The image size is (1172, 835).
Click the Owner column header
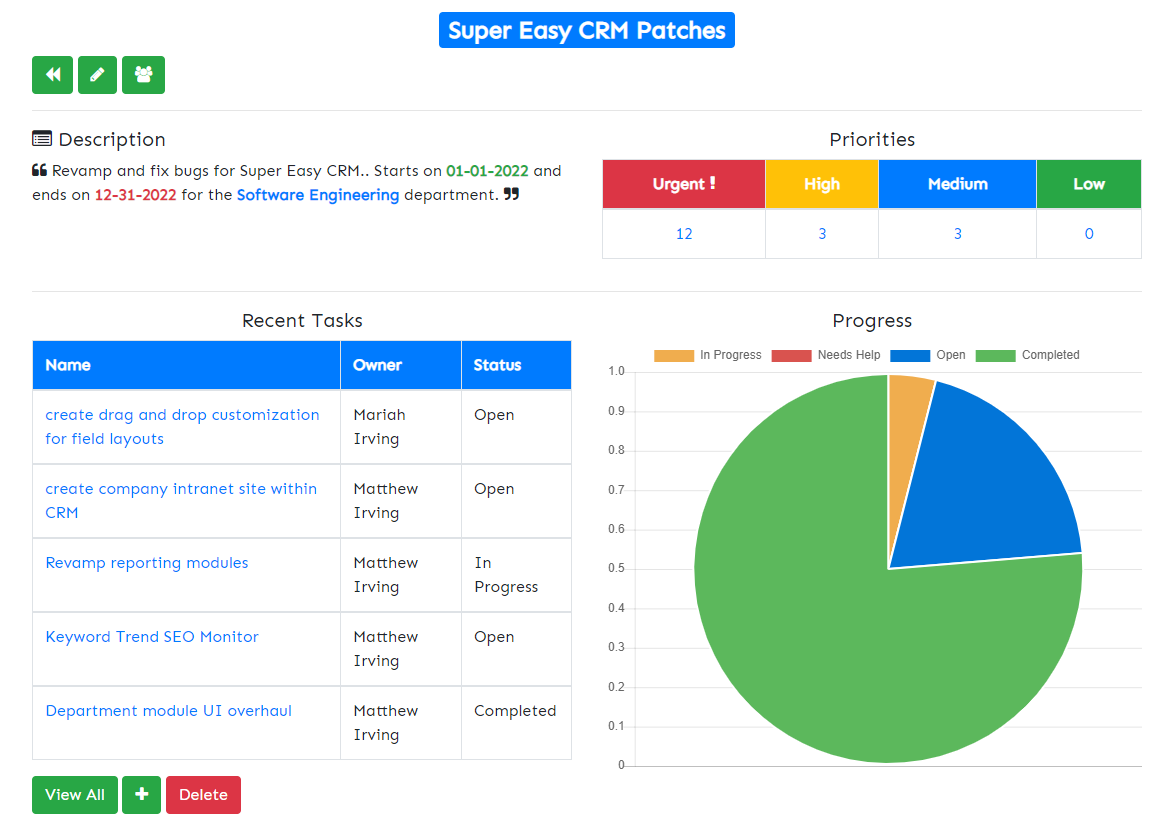tap(401, 366)
